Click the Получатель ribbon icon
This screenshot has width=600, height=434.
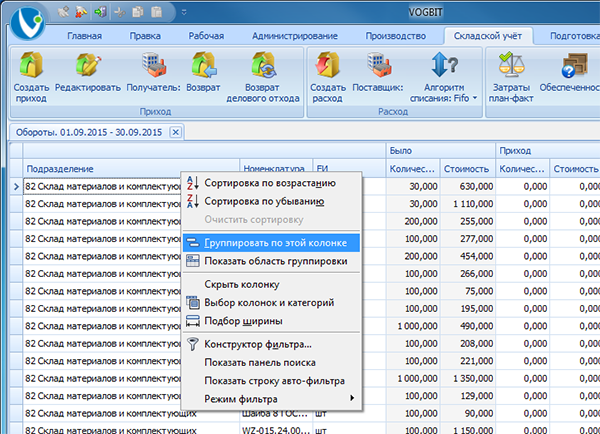click(152, 69)
